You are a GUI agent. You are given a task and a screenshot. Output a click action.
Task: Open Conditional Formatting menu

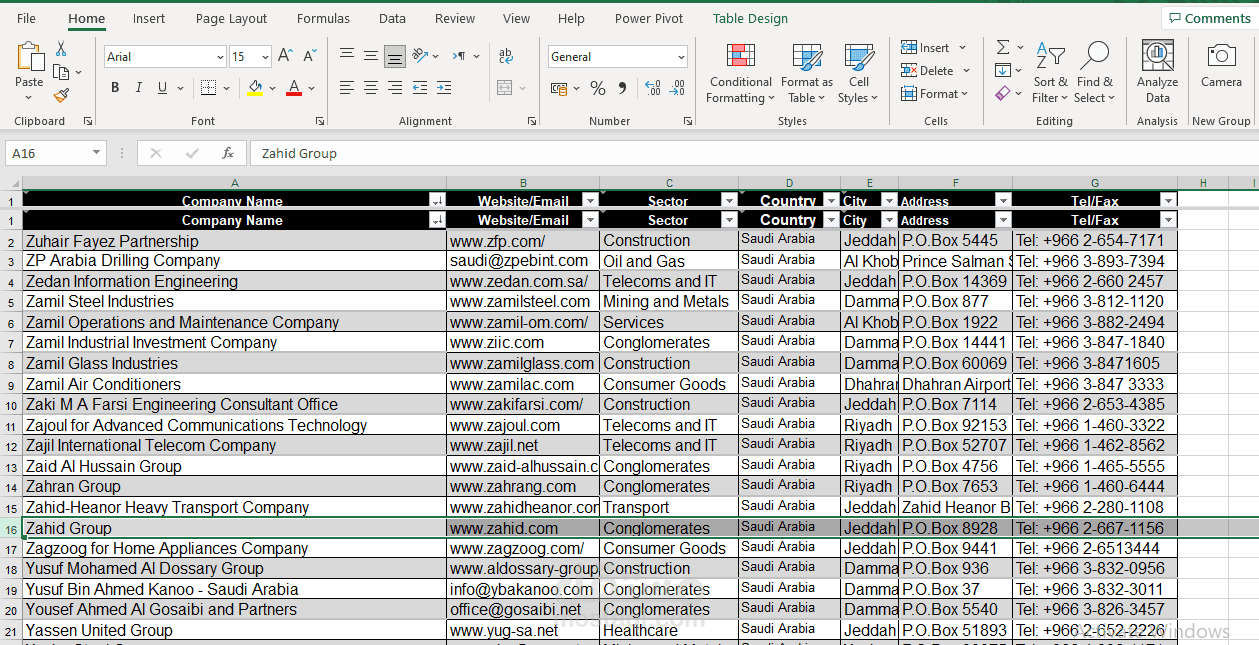[740, 73]
